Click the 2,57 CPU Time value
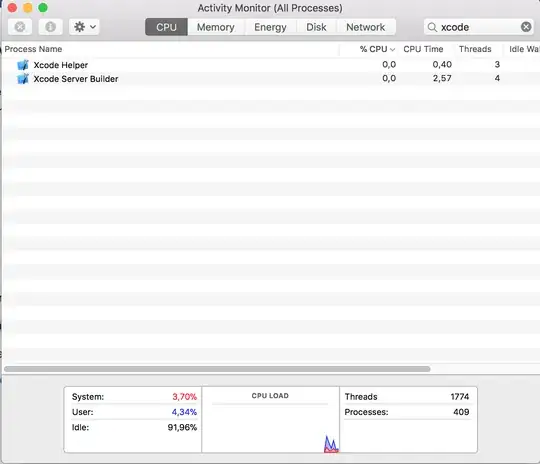540x464 pixels. coord(442,78)
